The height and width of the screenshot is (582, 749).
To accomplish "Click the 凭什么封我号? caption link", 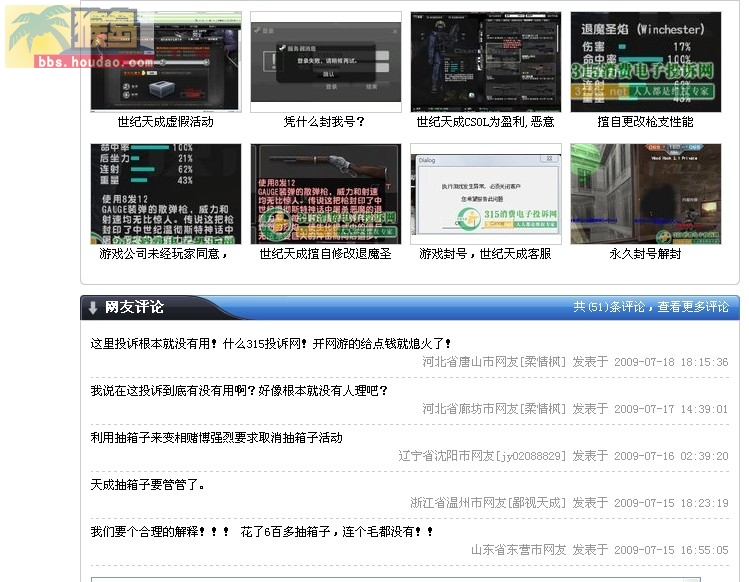I will [324, 122].
